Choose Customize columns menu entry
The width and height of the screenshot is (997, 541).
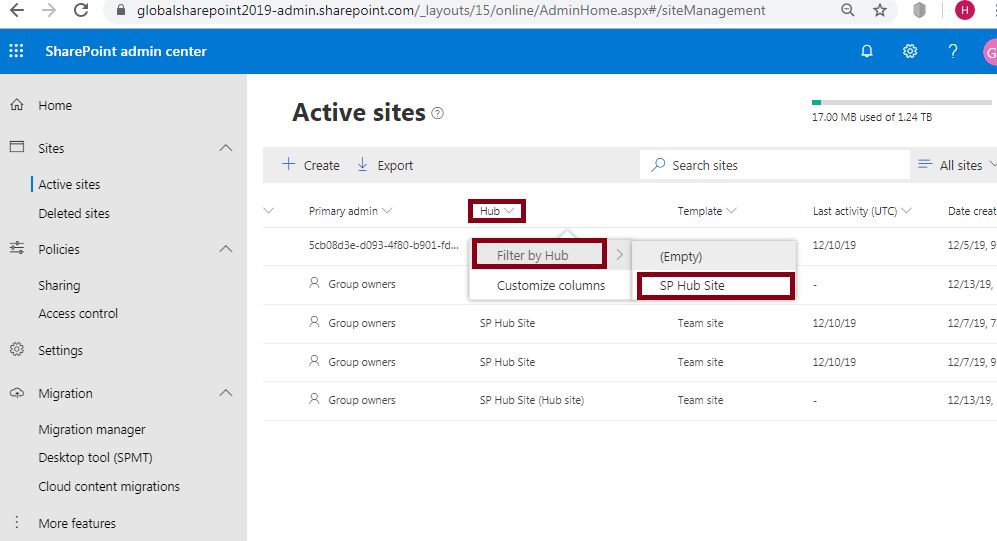(551, 285)
